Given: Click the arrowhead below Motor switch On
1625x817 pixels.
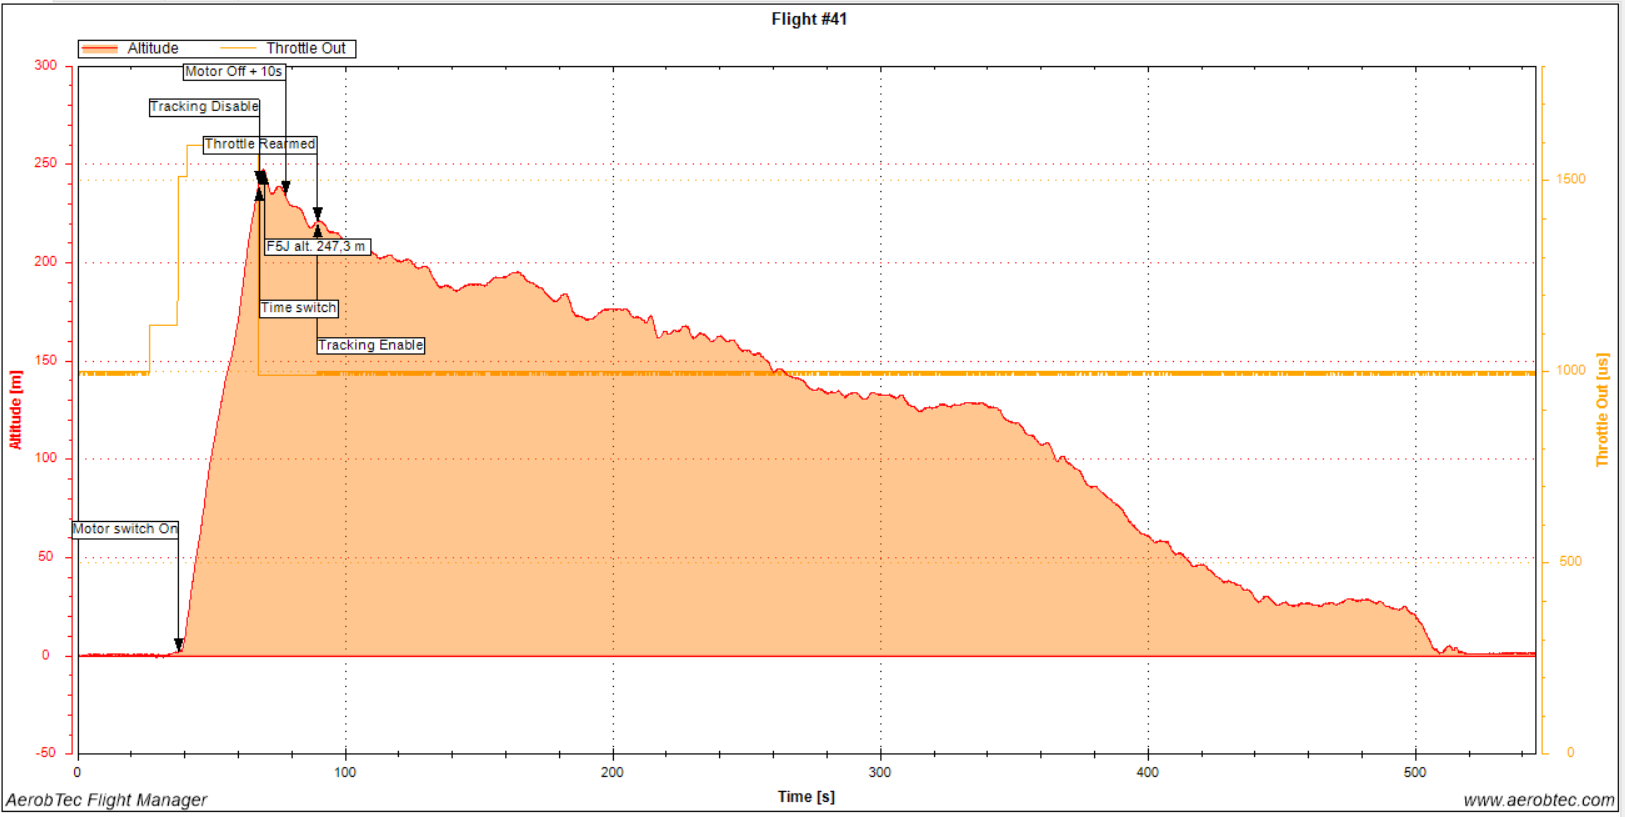Looking at the screenshot, I should click(179, 645).
